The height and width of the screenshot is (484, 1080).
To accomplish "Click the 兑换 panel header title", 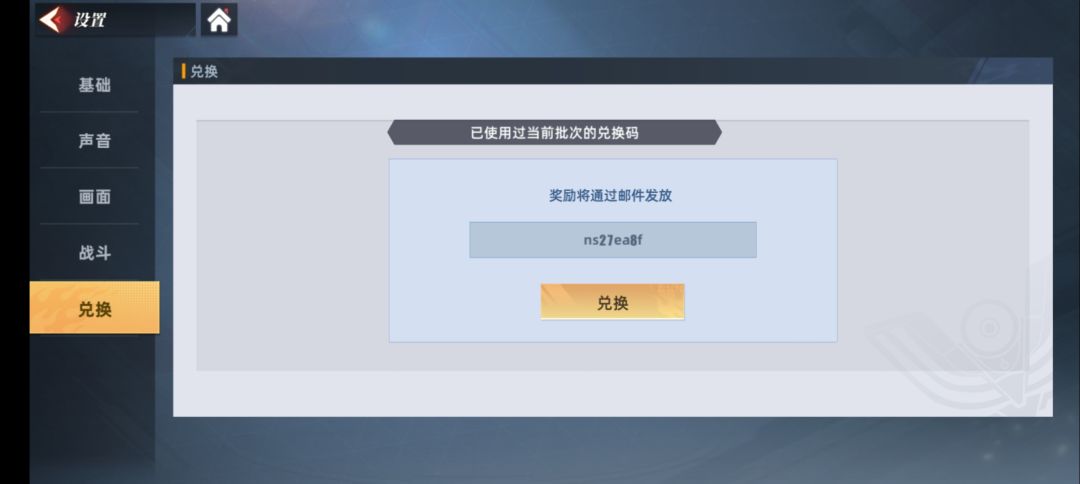I will point(204,72).
